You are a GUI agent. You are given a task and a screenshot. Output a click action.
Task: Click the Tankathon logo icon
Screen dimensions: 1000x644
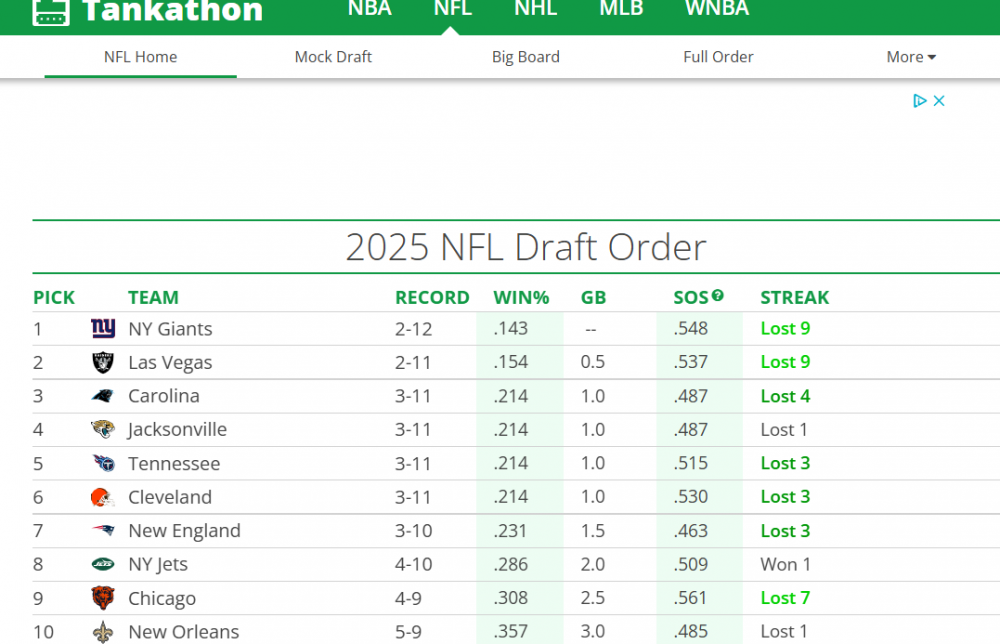click(x=51, y=11)
